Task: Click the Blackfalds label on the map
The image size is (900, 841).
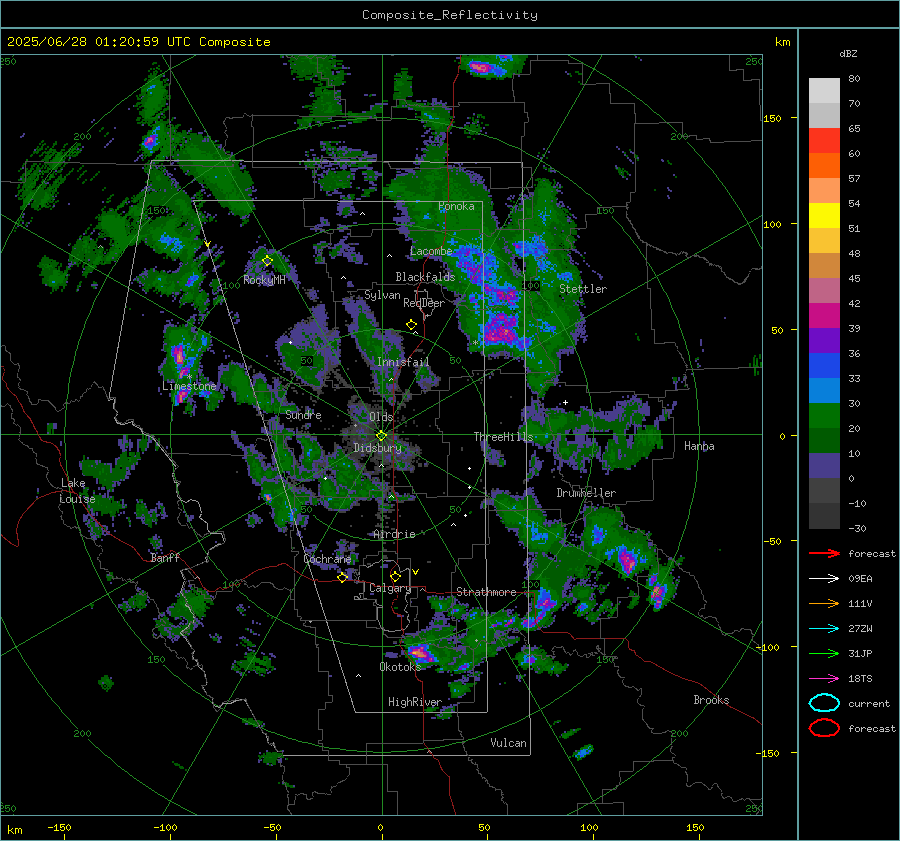Action: (425, 277)
